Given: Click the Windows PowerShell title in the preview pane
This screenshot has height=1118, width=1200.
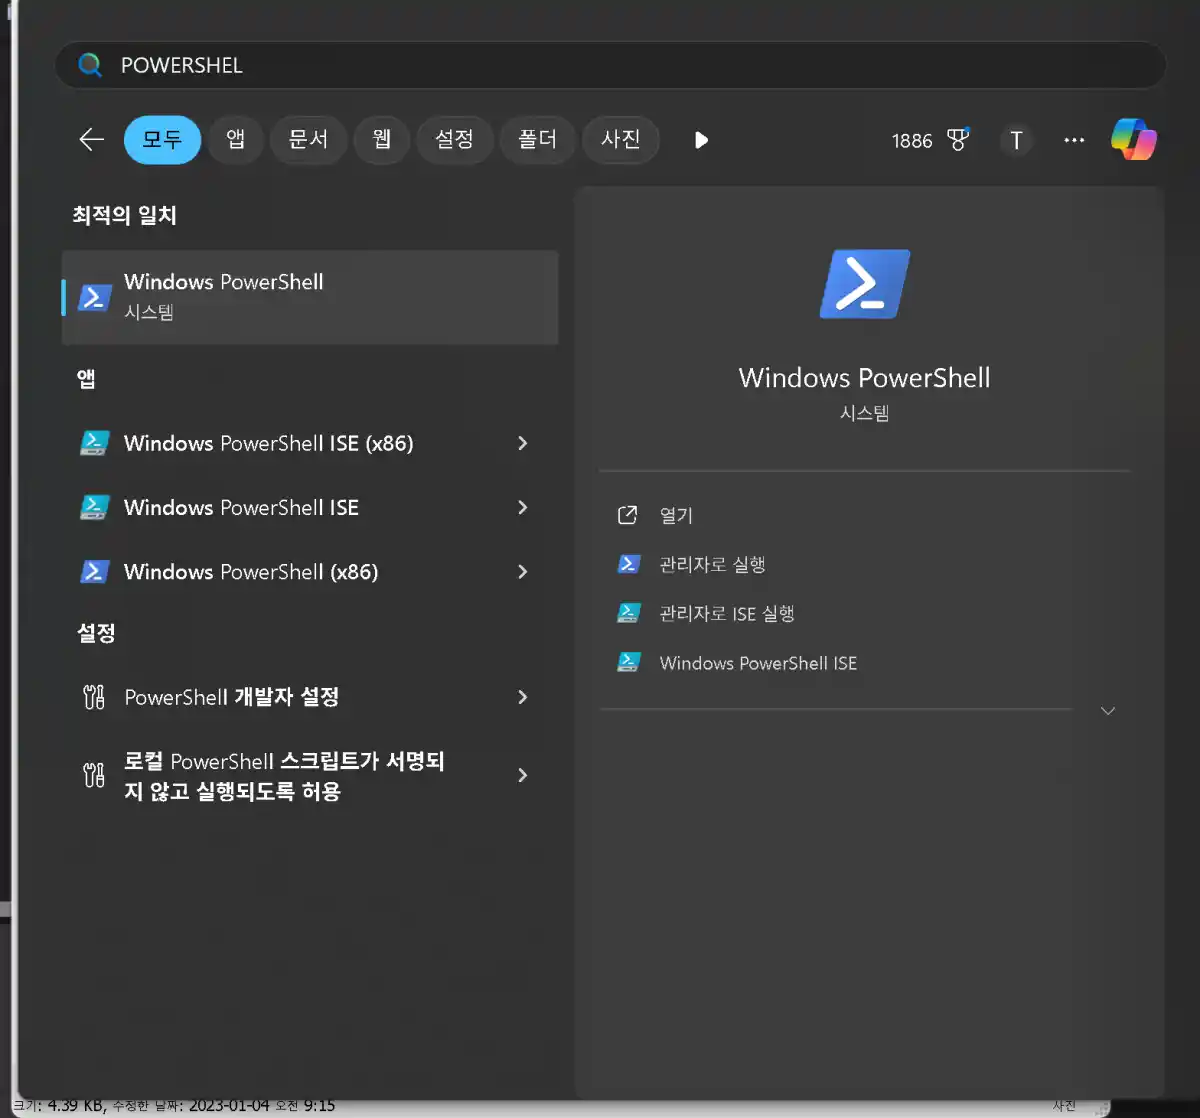Looking at the screenshot, I should click(x=865, y=378).
